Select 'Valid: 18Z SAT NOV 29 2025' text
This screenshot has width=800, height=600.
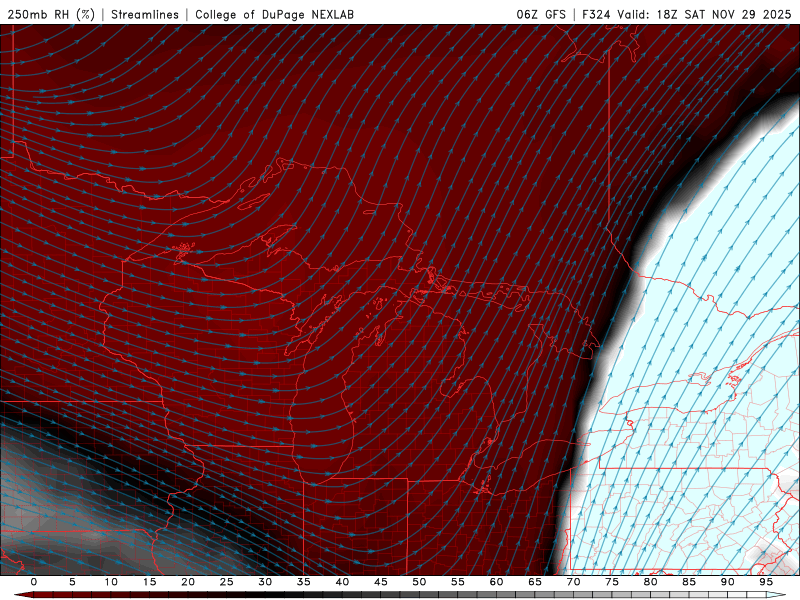[x=704, y=14]
